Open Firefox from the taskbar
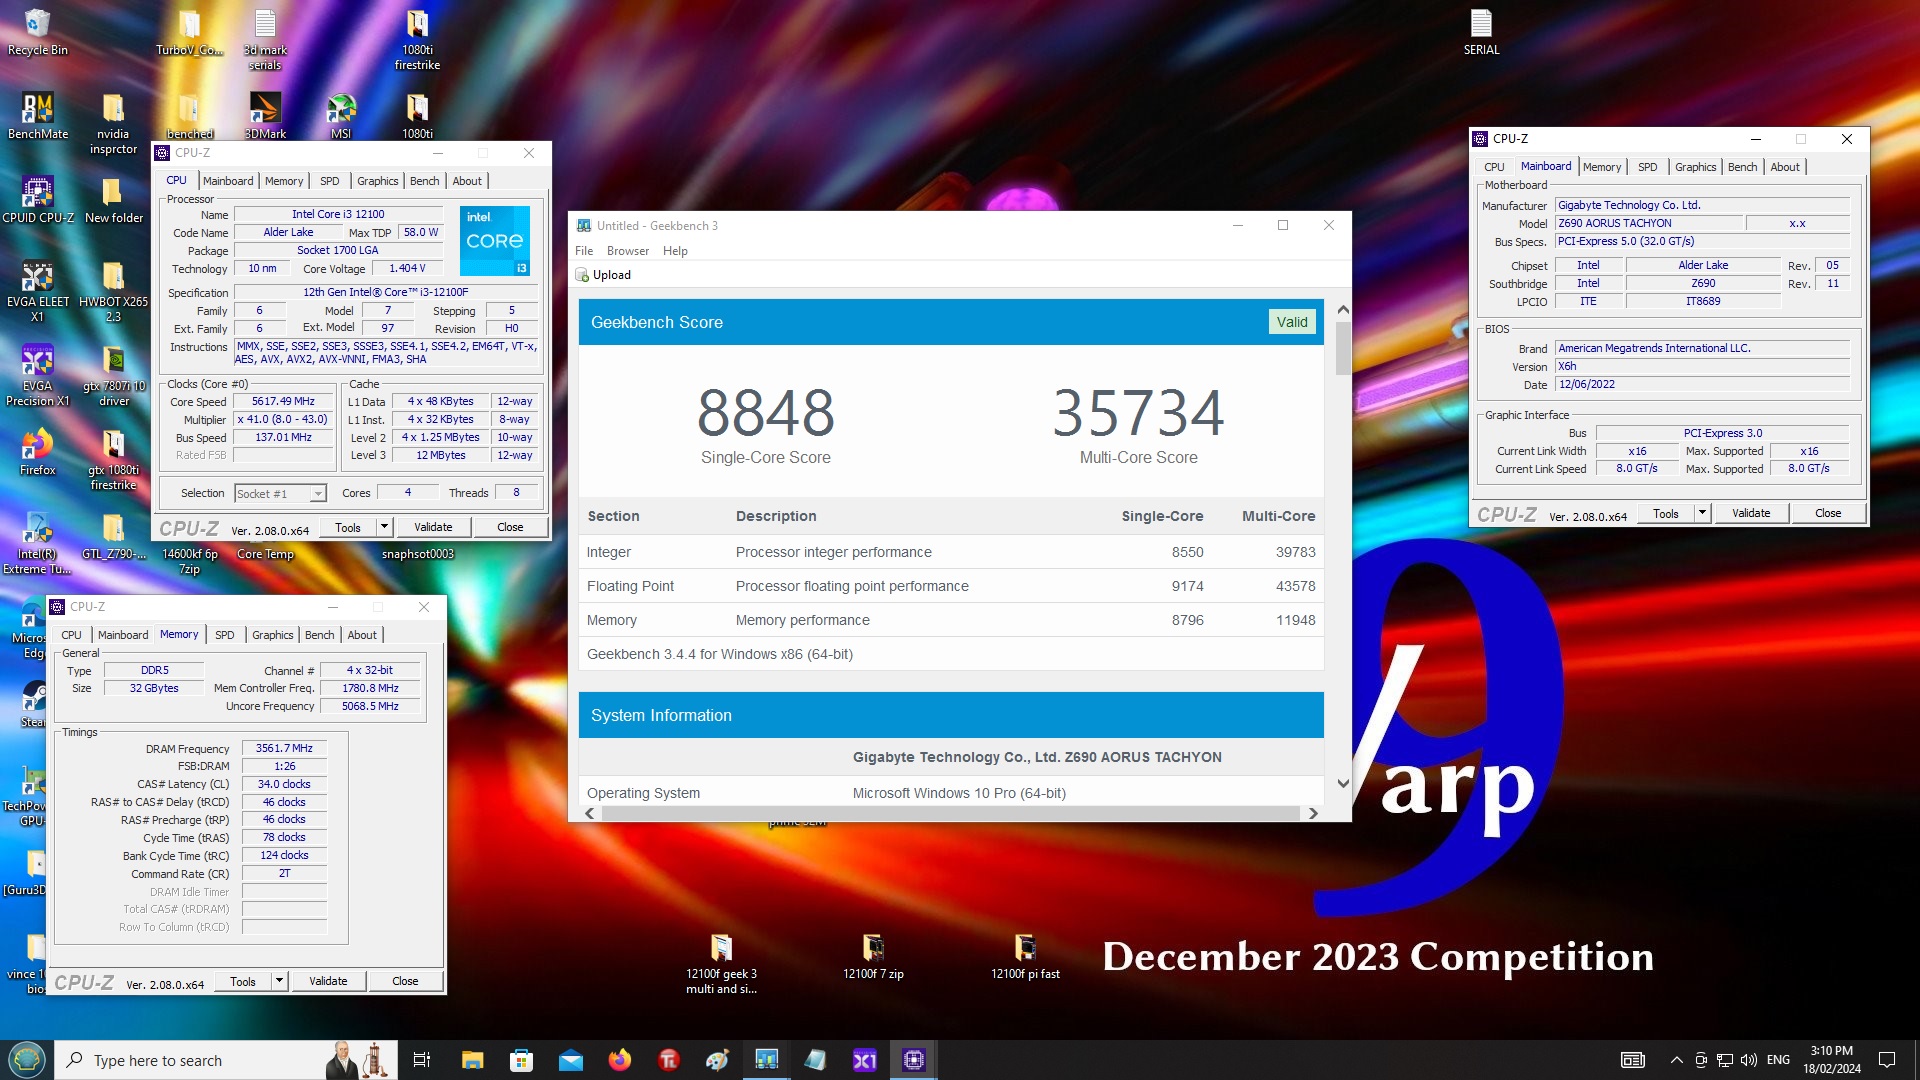 620,1060
